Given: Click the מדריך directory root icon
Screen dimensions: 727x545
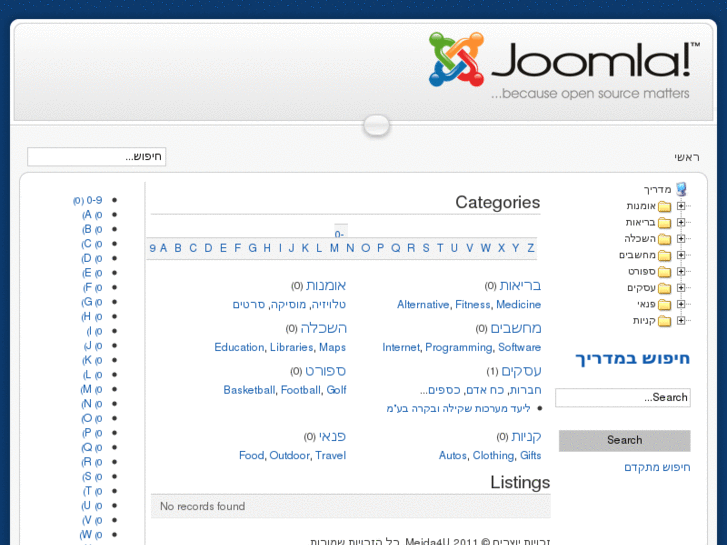Looking at the screenshot, I should click(681, 189).
